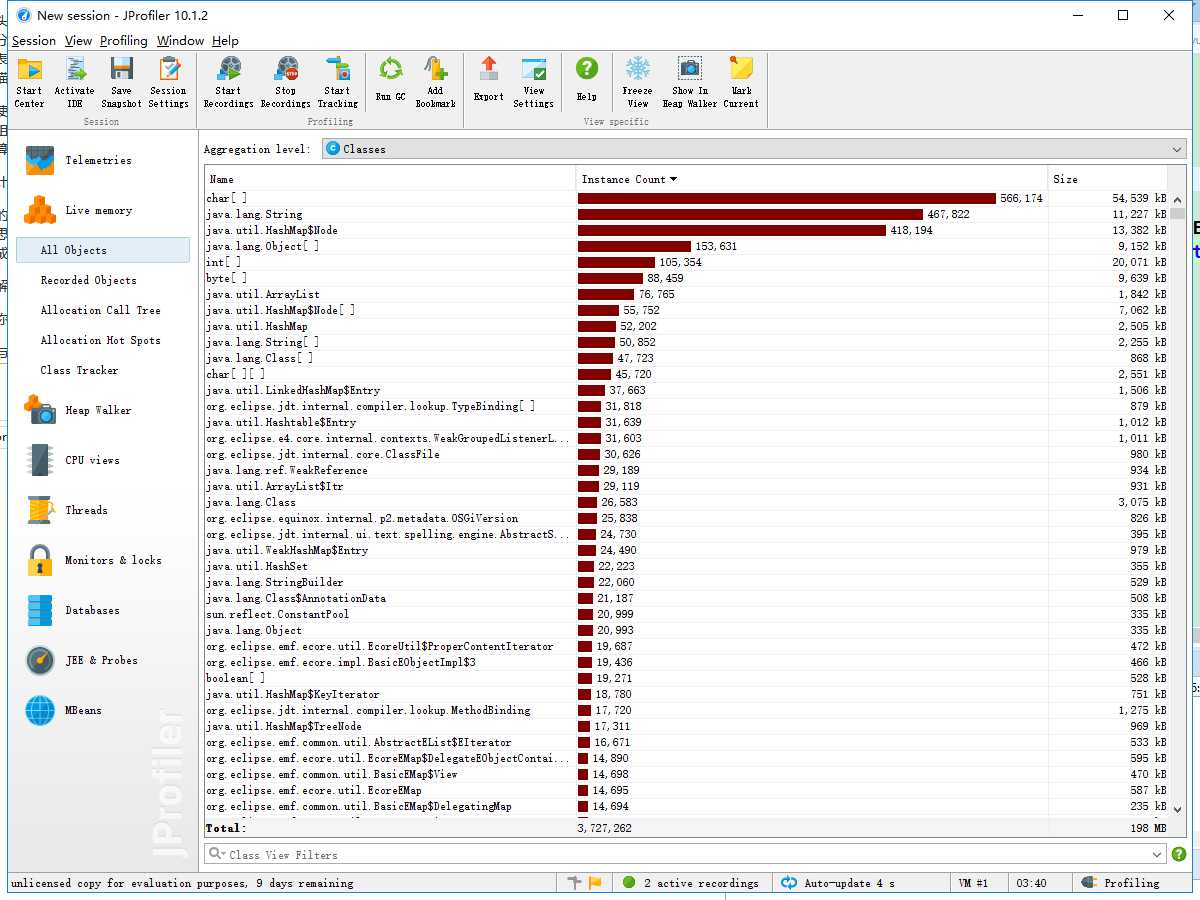Select the All Objects view
The image size is (1200, 900).
pos(103,250)
